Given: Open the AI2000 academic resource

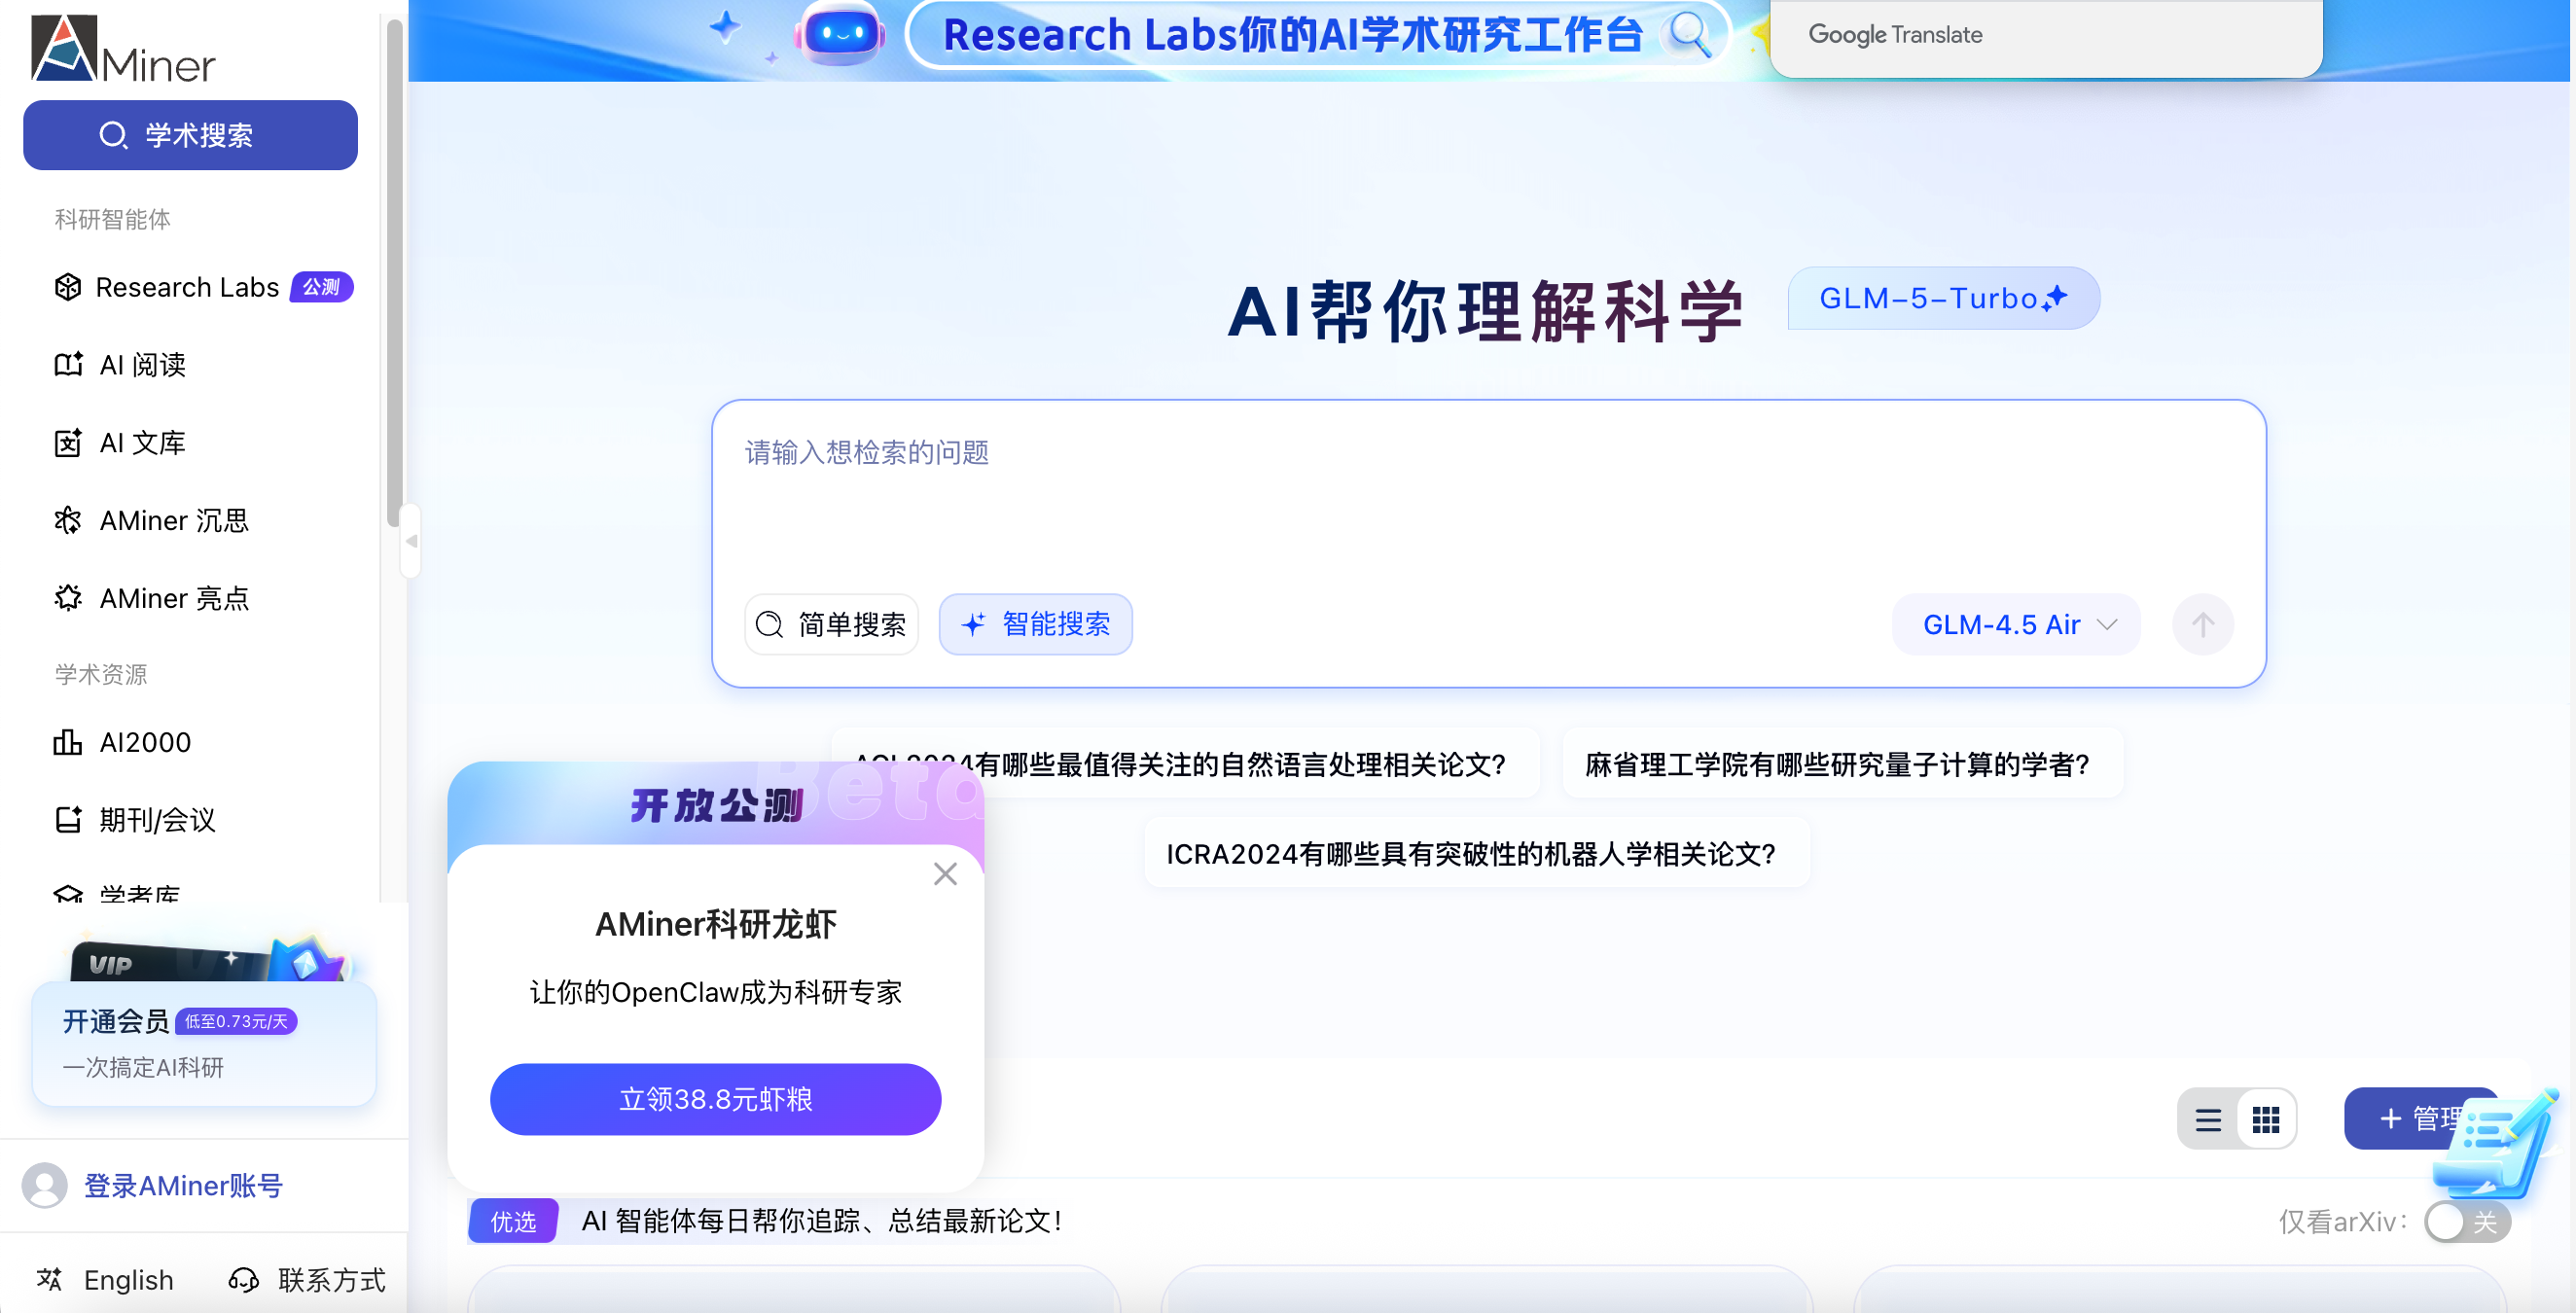Looking at the screenshot, I should point(144,742).
